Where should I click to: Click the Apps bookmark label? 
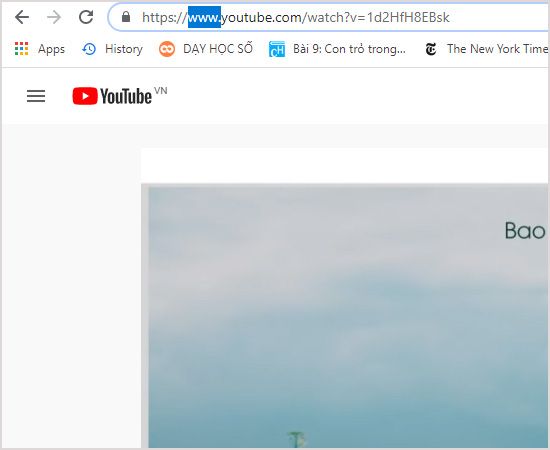click(x=52, y=49)
